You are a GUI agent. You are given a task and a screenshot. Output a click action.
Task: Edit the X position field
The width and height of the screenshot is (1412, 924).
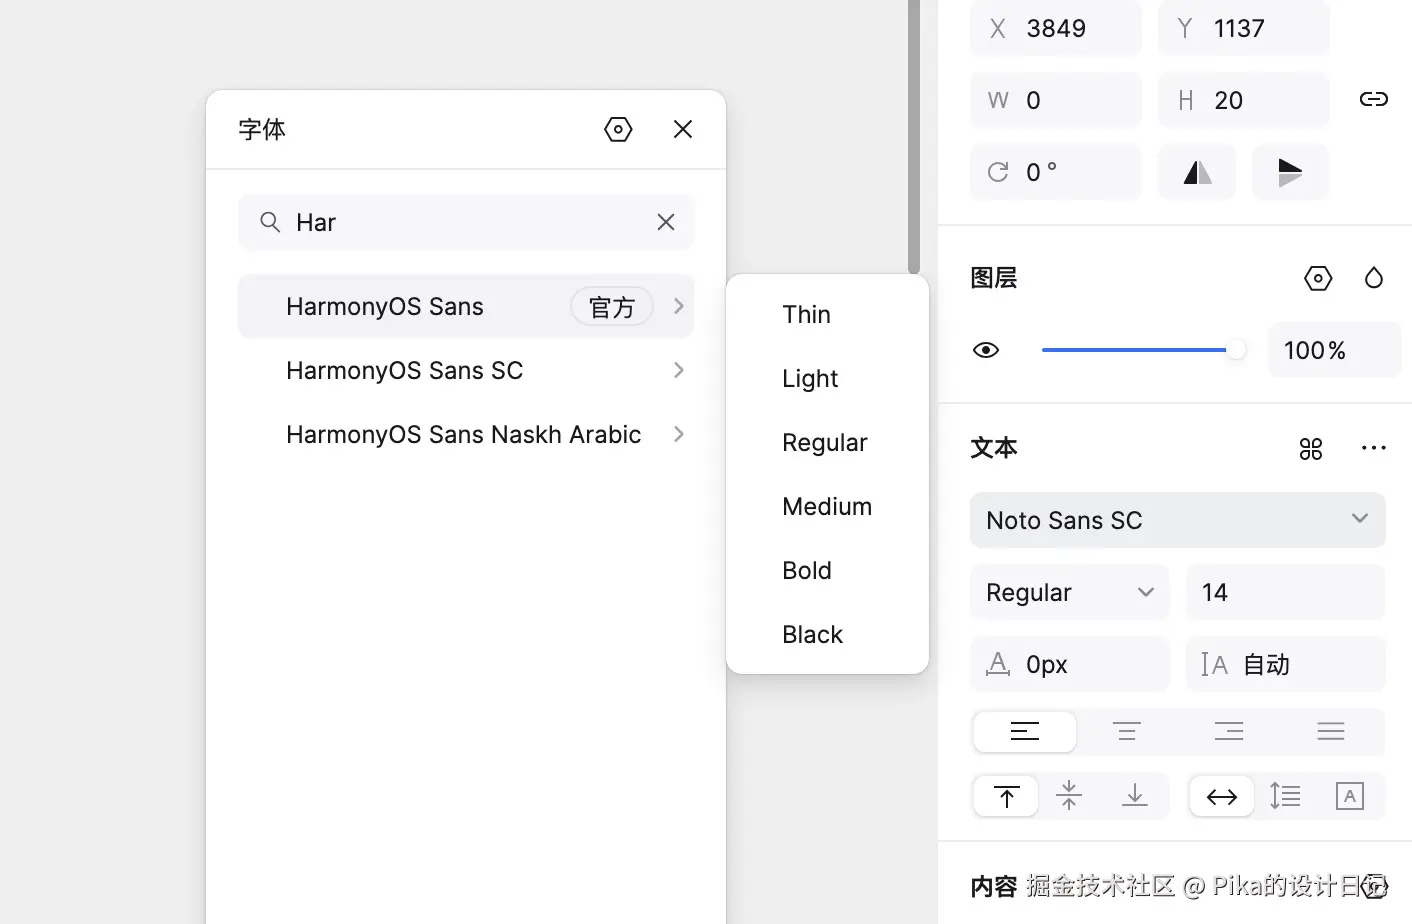click(1056, 28)
